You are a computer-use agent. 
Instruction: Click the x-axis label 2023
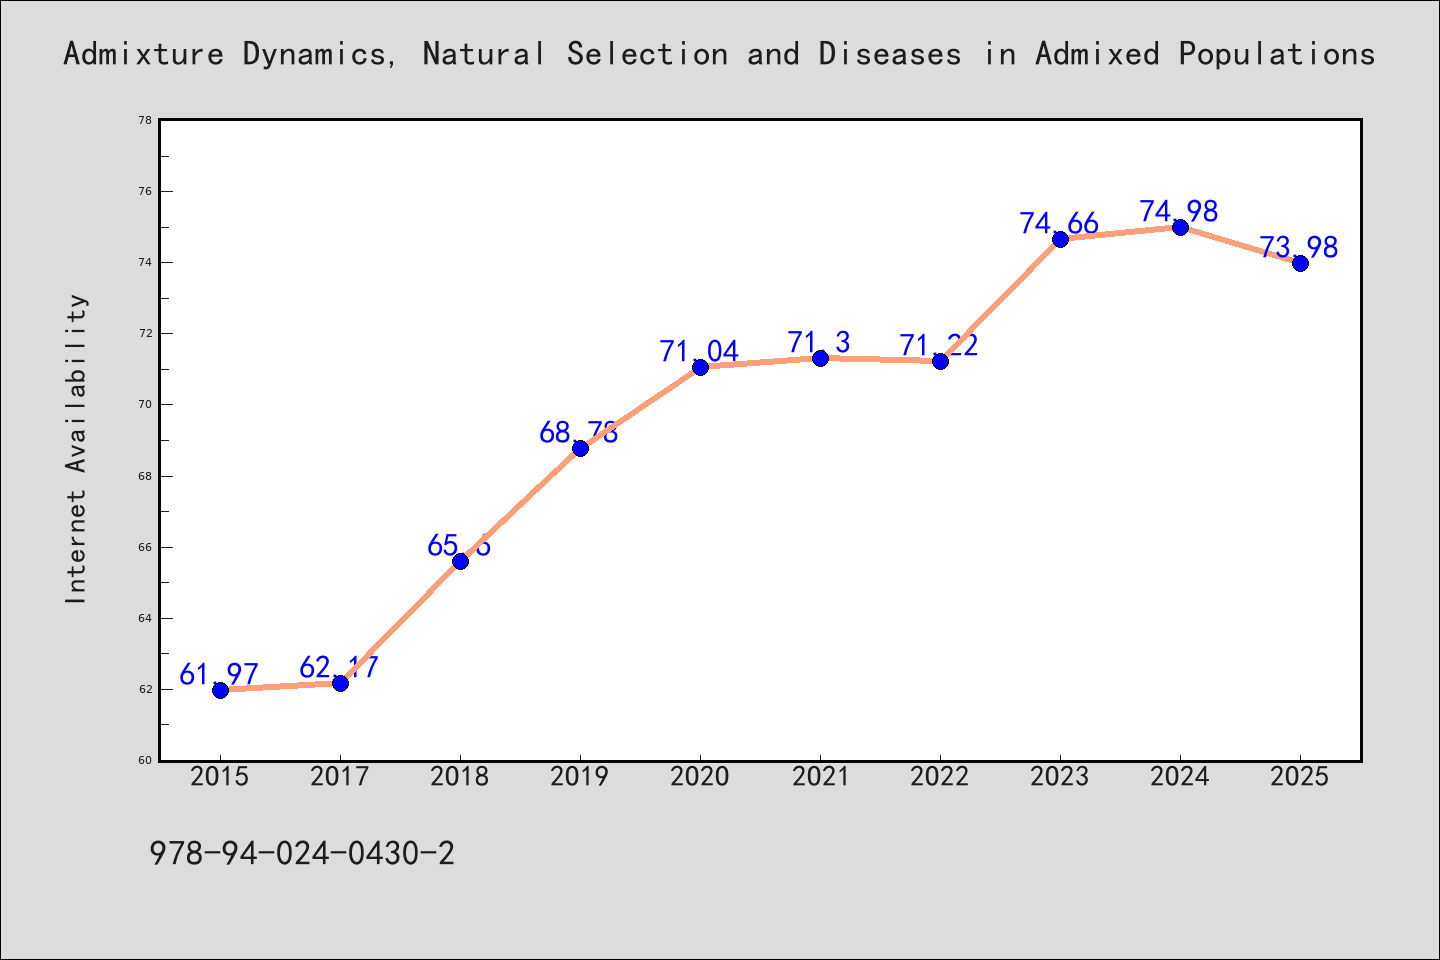tap(1060, 777)
